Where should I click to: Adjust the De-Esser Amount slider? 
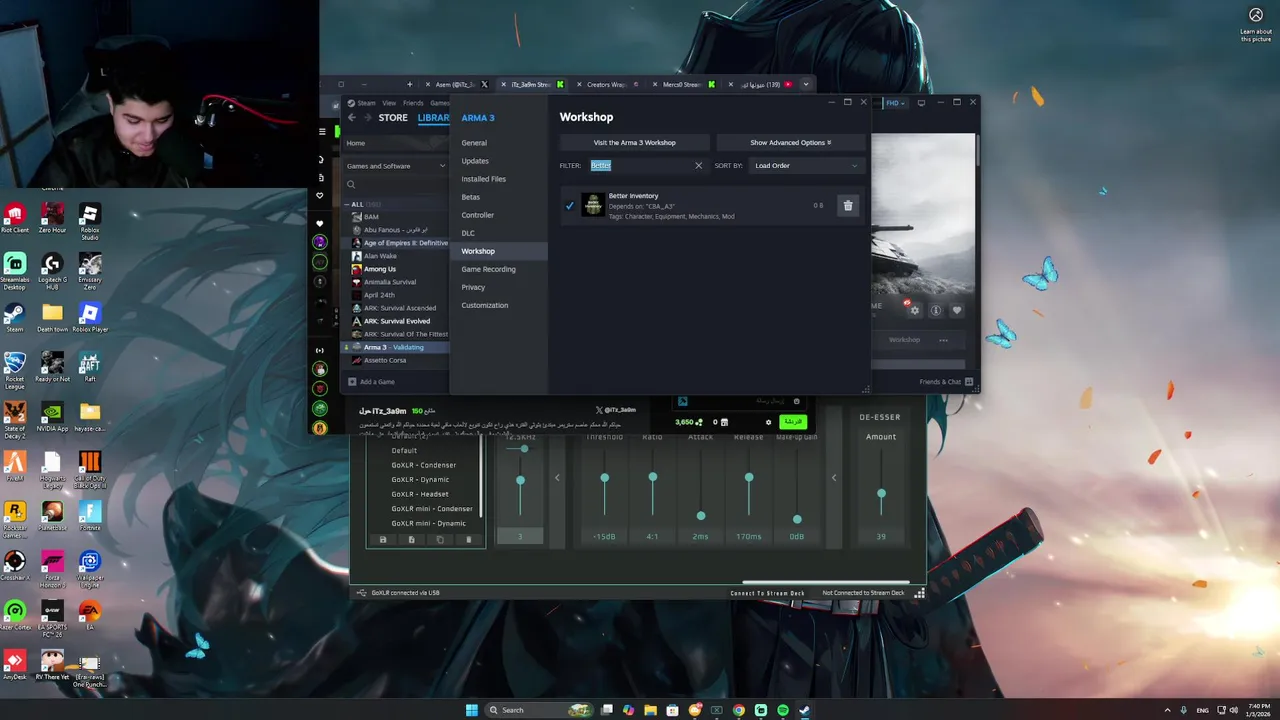[881, 494]
